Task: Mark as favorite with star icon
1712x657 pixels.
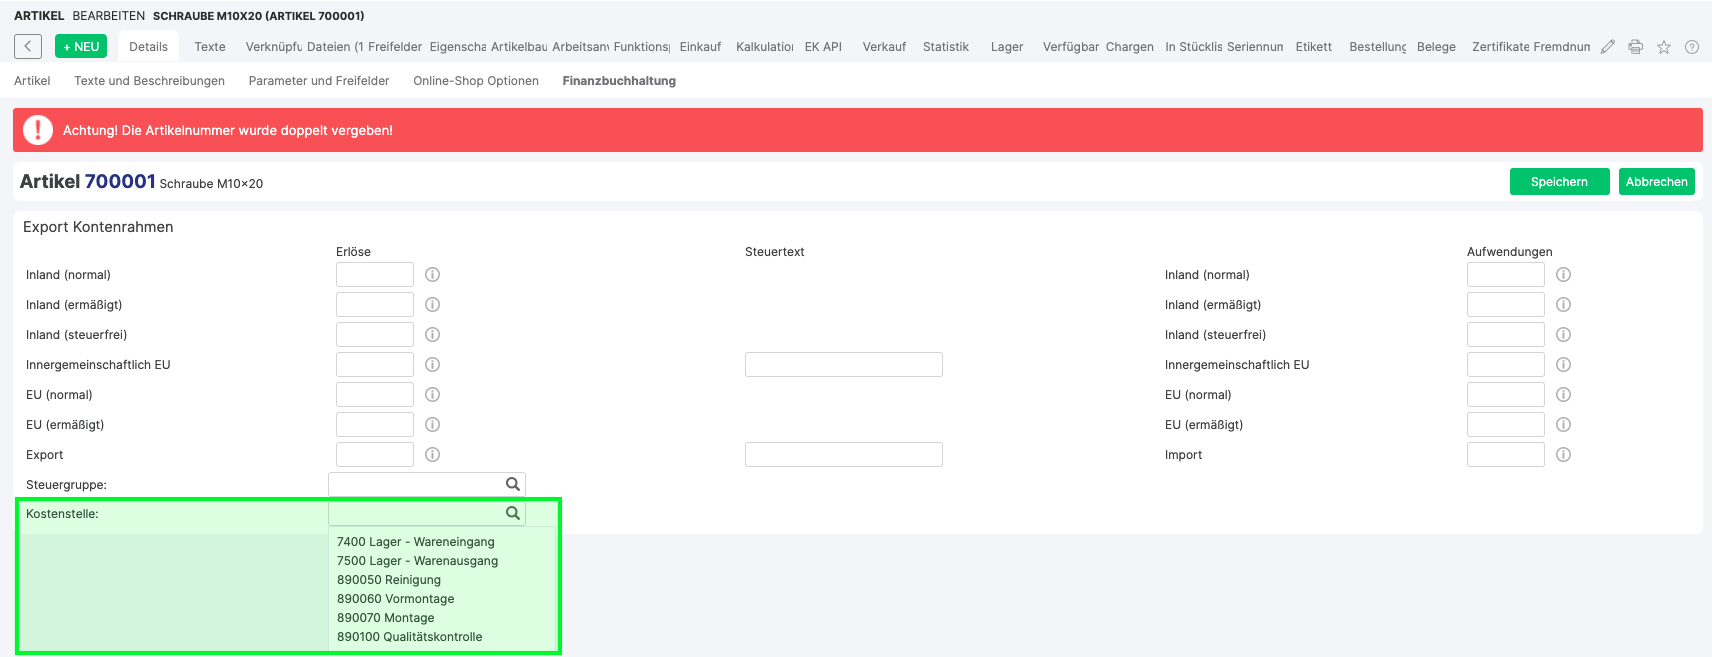Action: [1663, 47]
